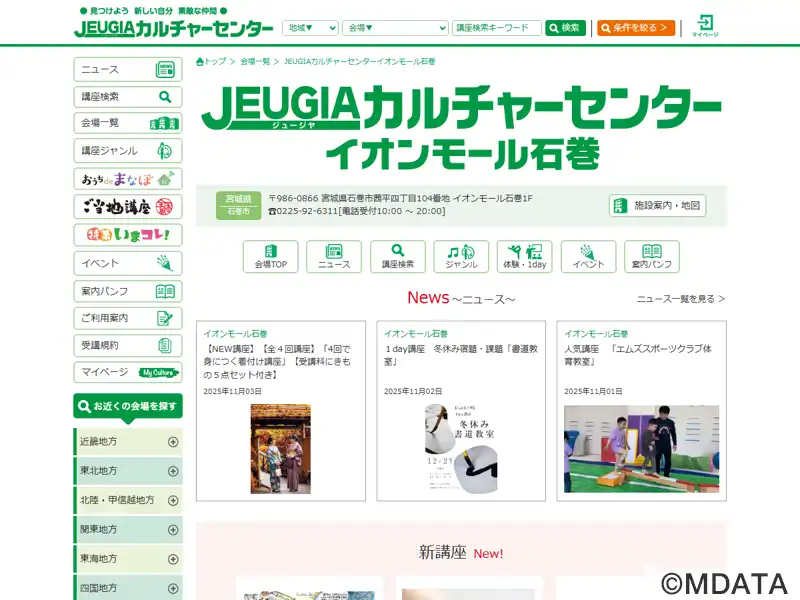The width and height of the screenshot is (800, 600).
Task: Open the 4回で身につく着付け講座 news title
Action: 278,362
